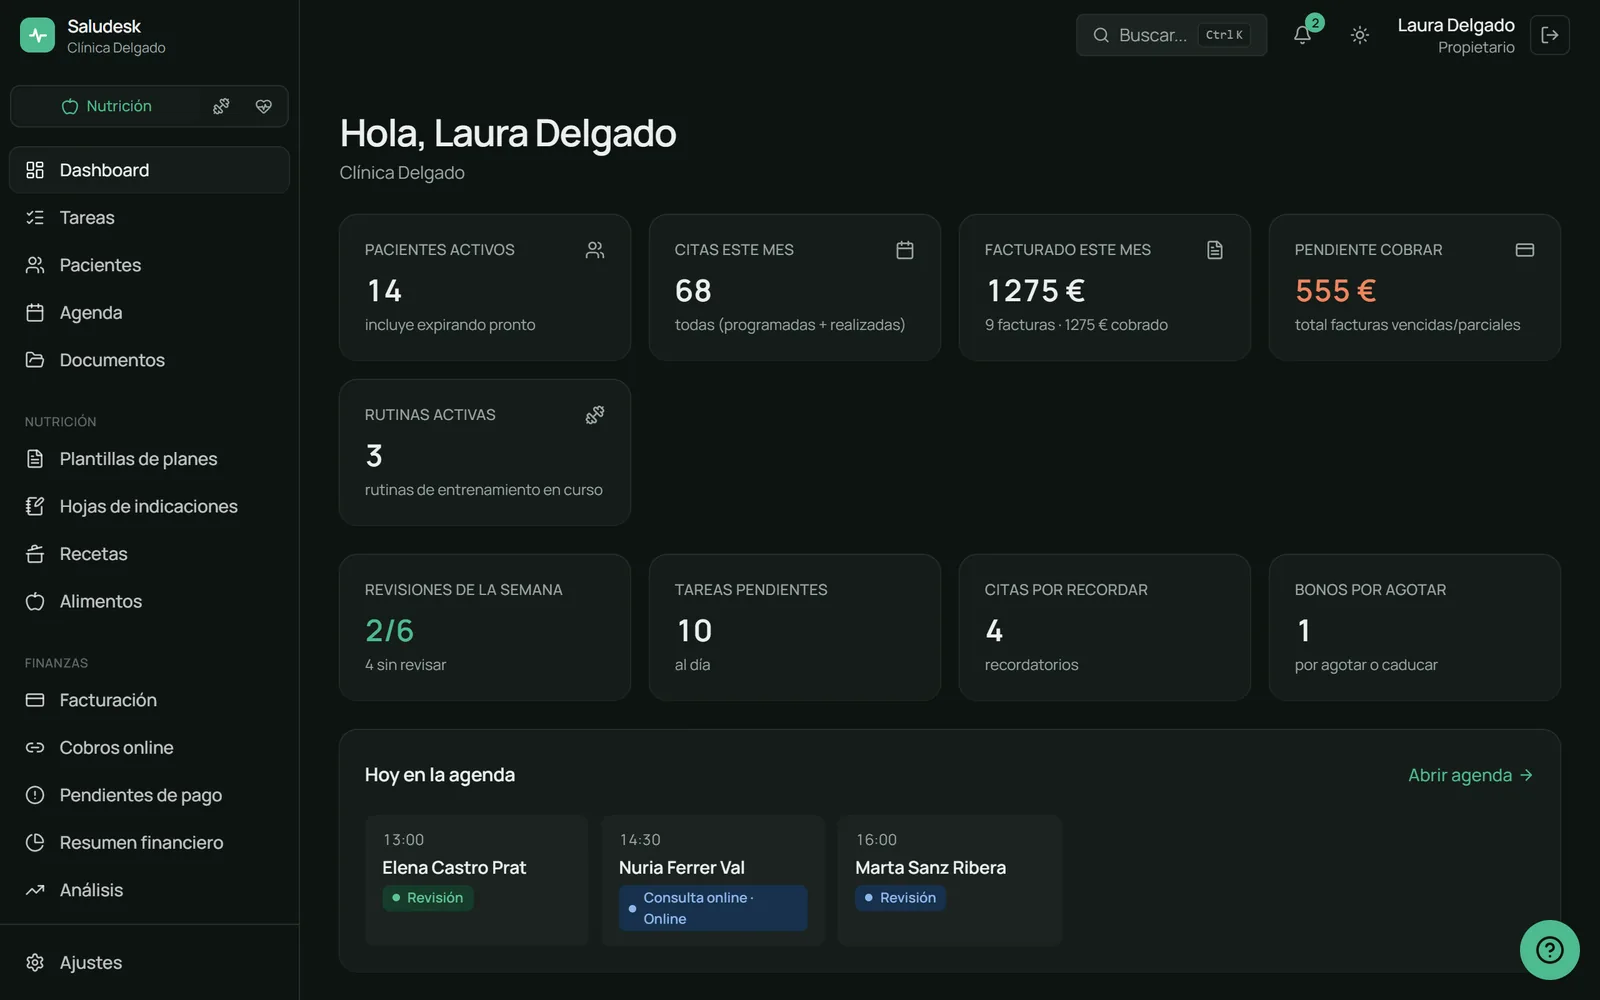Select the Nutrición mode tab
This screenshot has width=1600, height=1000.
[x=106, y=106]
